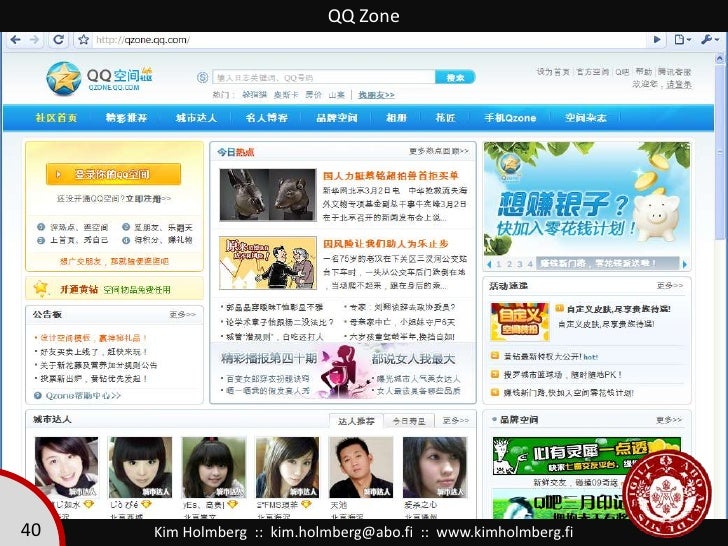Open the 精彩推荐 navigation tab
The width and height of the screenshot is (728, 546).
tap(126, 118)
